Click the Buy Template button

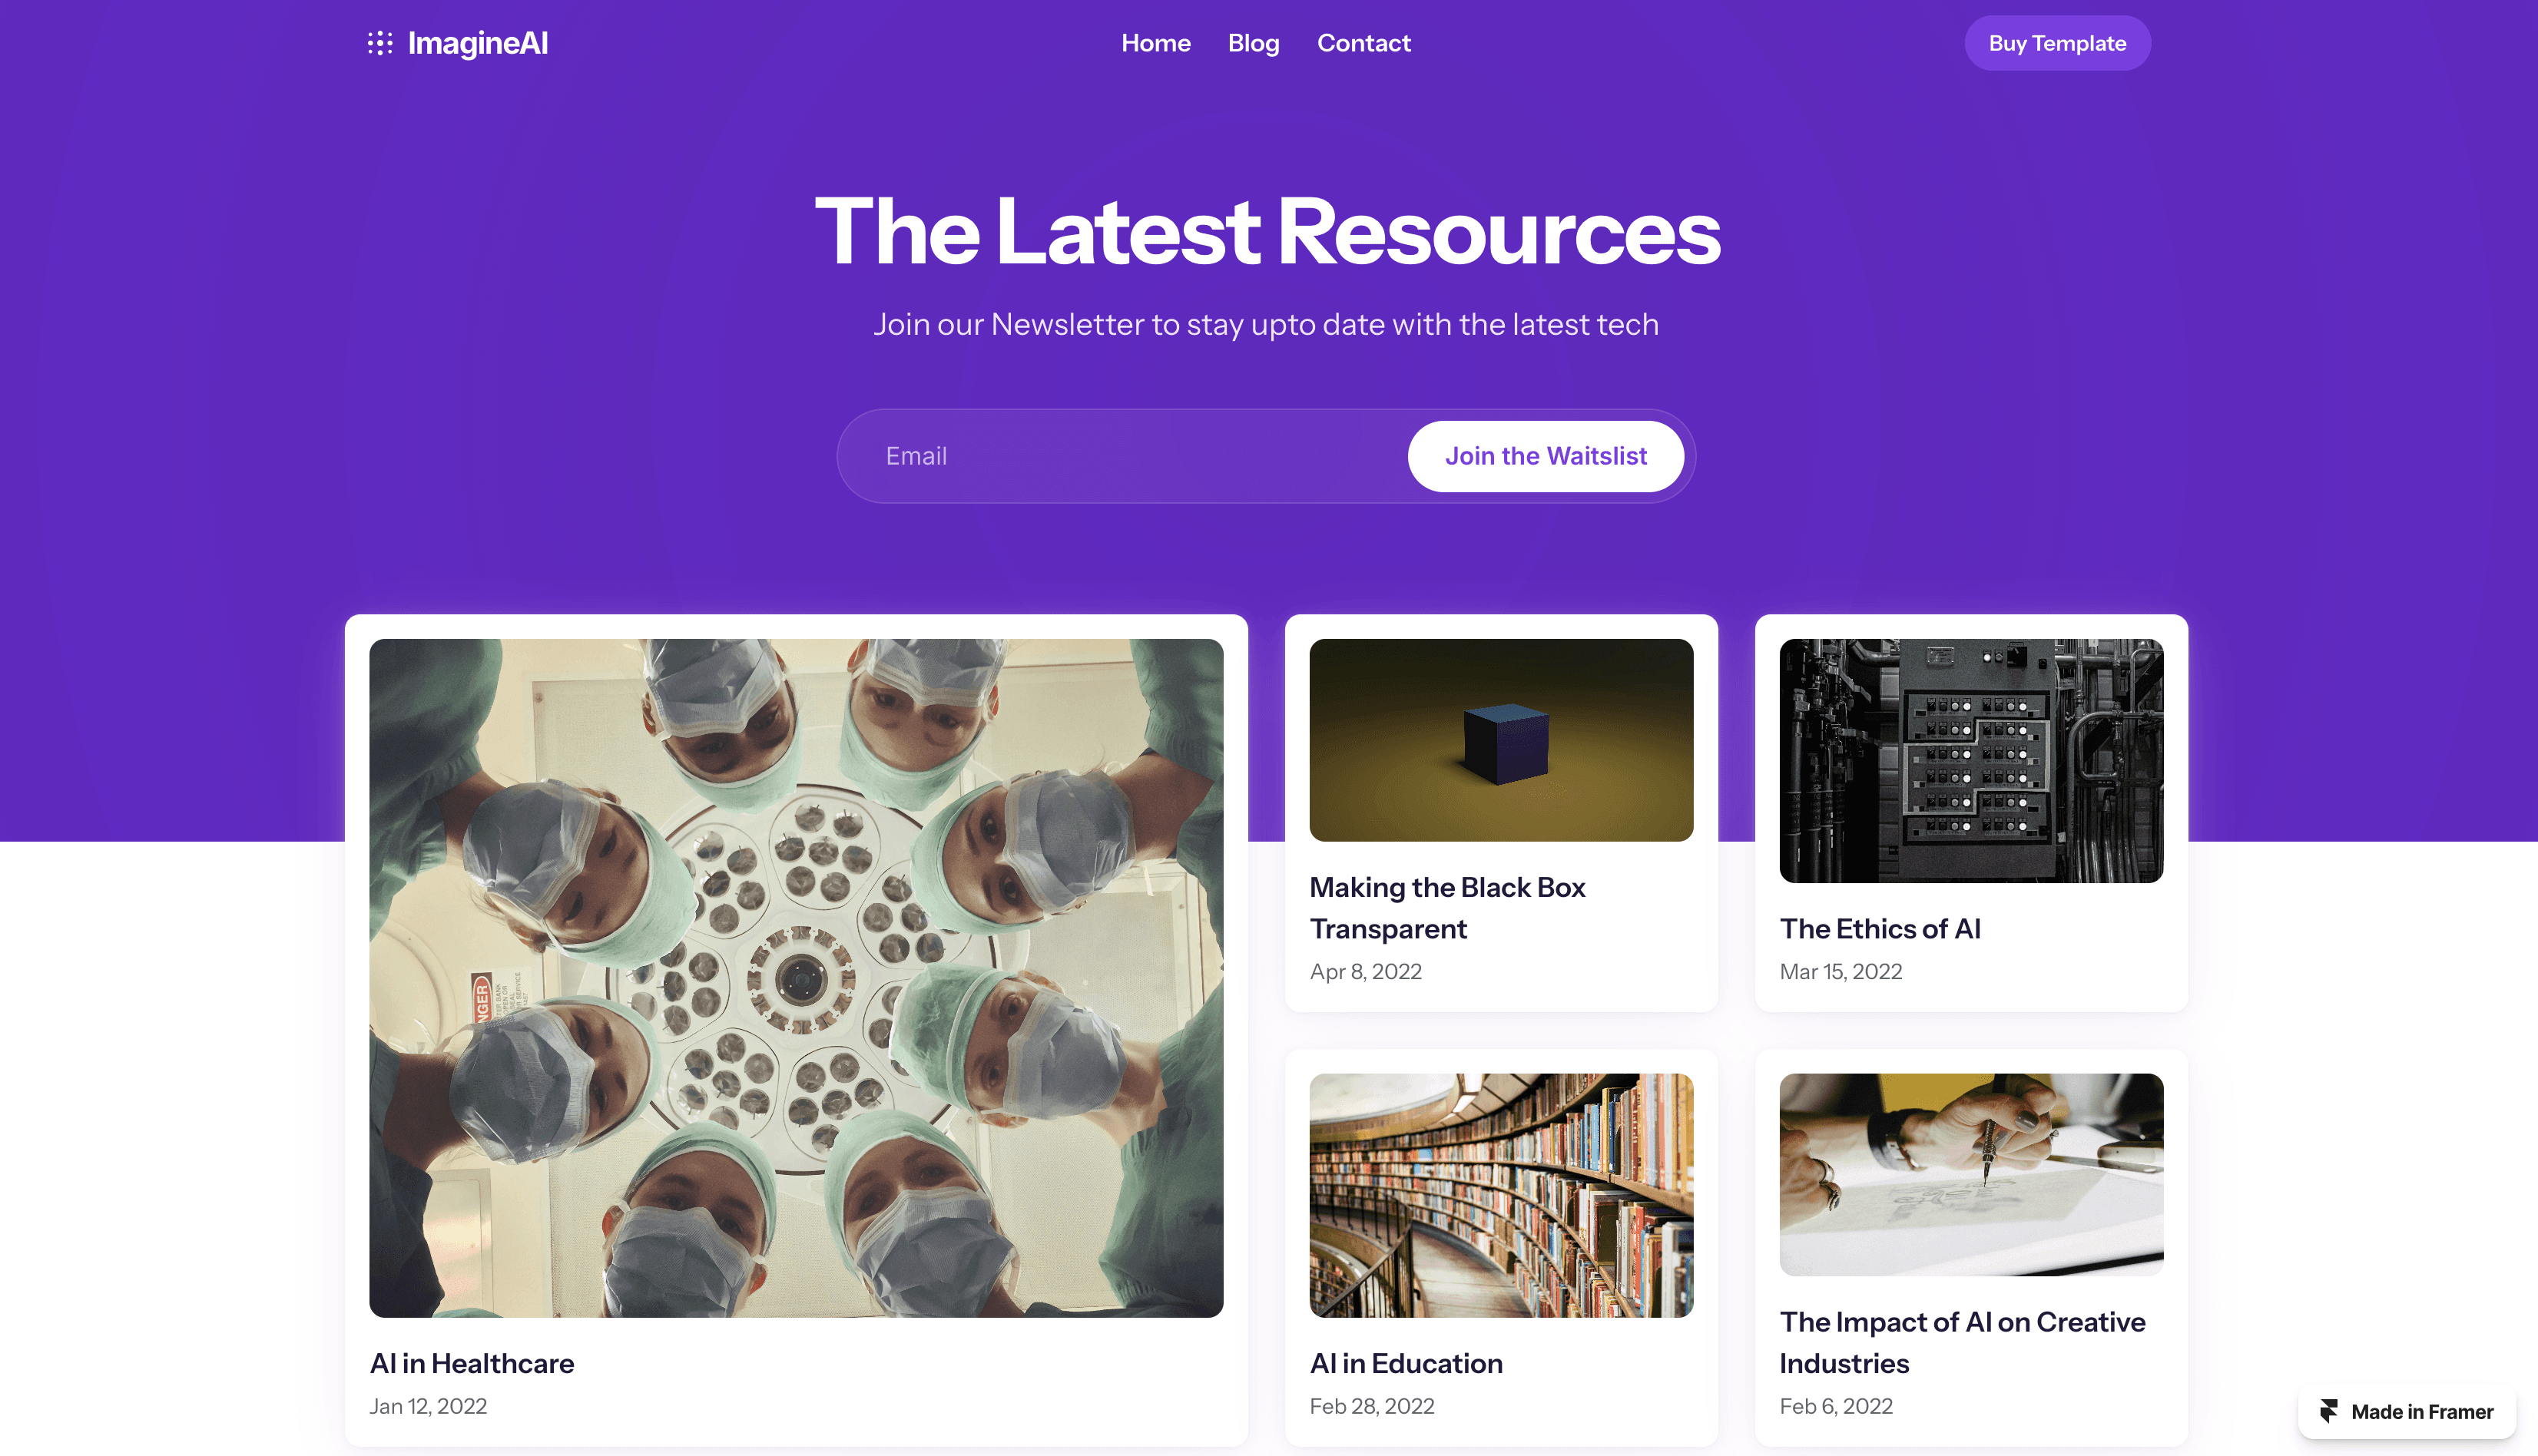point(2057,43)
